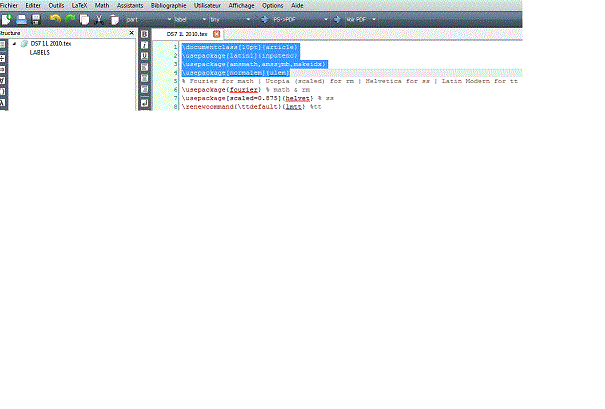Click the green Redo arrow
Viewport: 605px width, 409px height.
[70, 19]
